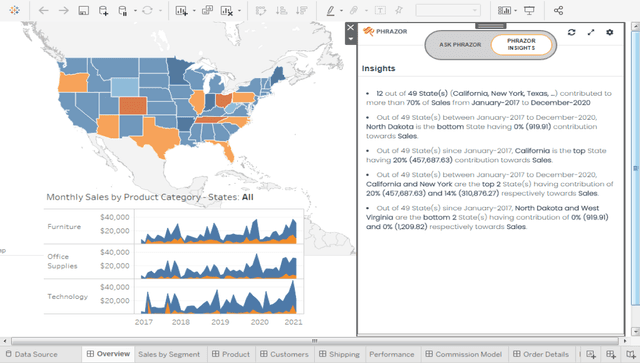Switch toggle to Ask Phrazor
Viewport: 640px width, 363px height.
tap(460, 45)
